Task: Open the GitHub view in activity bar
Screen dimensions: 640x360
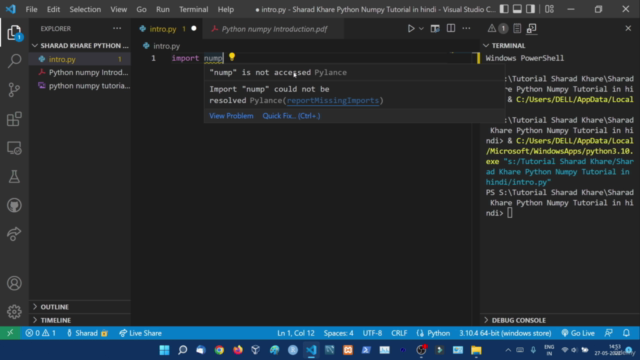Action: coord(14,205)
